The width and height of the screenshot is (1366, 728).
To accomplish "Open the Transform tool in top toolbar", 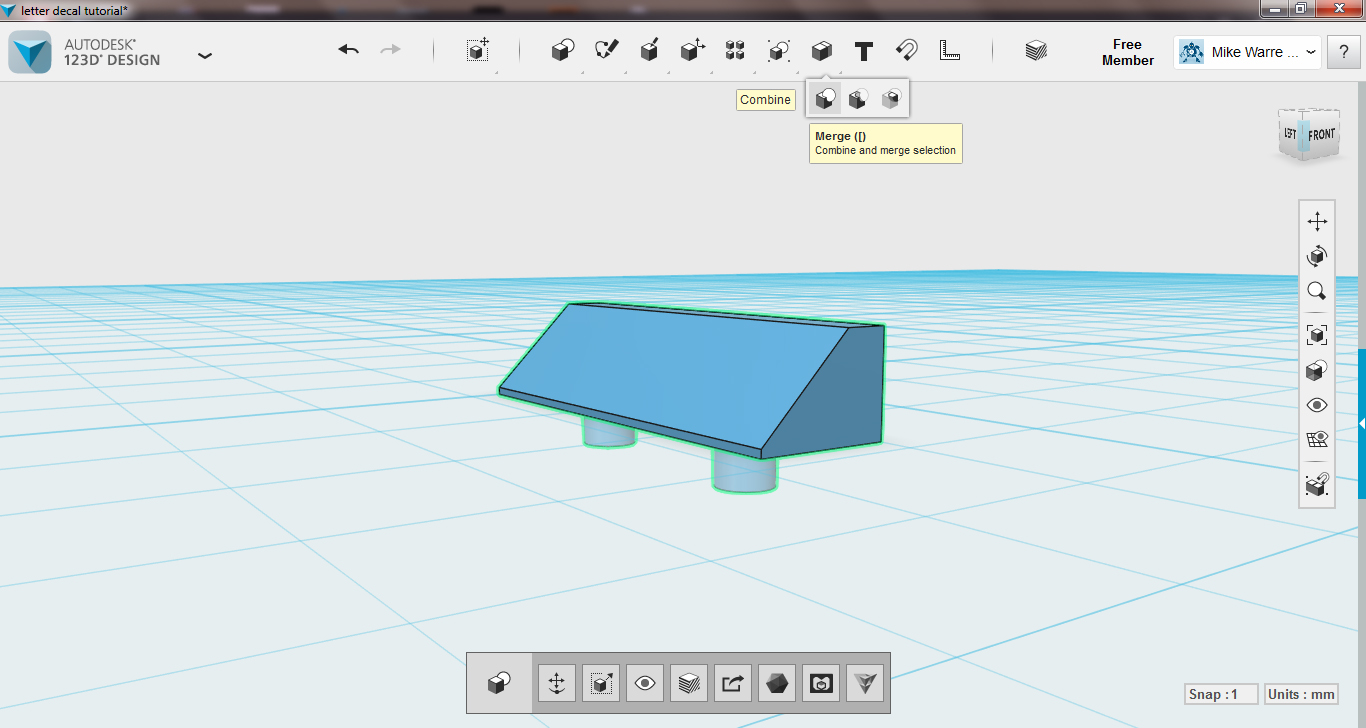I will click(x=478, y=50).
